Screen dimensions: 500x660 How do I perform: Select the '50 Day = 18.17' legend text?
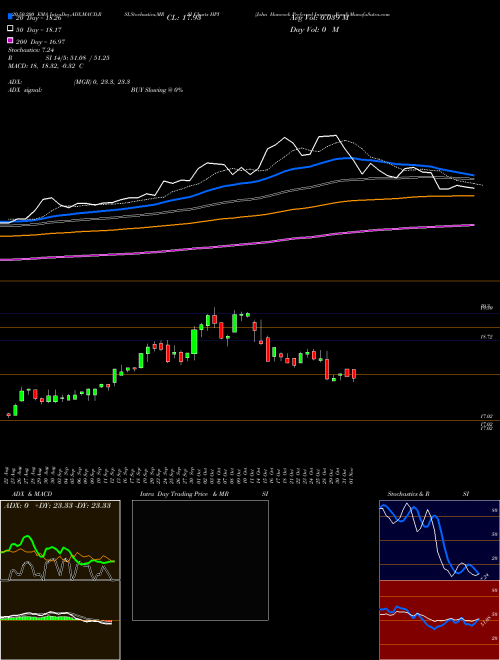coord(39,30)
